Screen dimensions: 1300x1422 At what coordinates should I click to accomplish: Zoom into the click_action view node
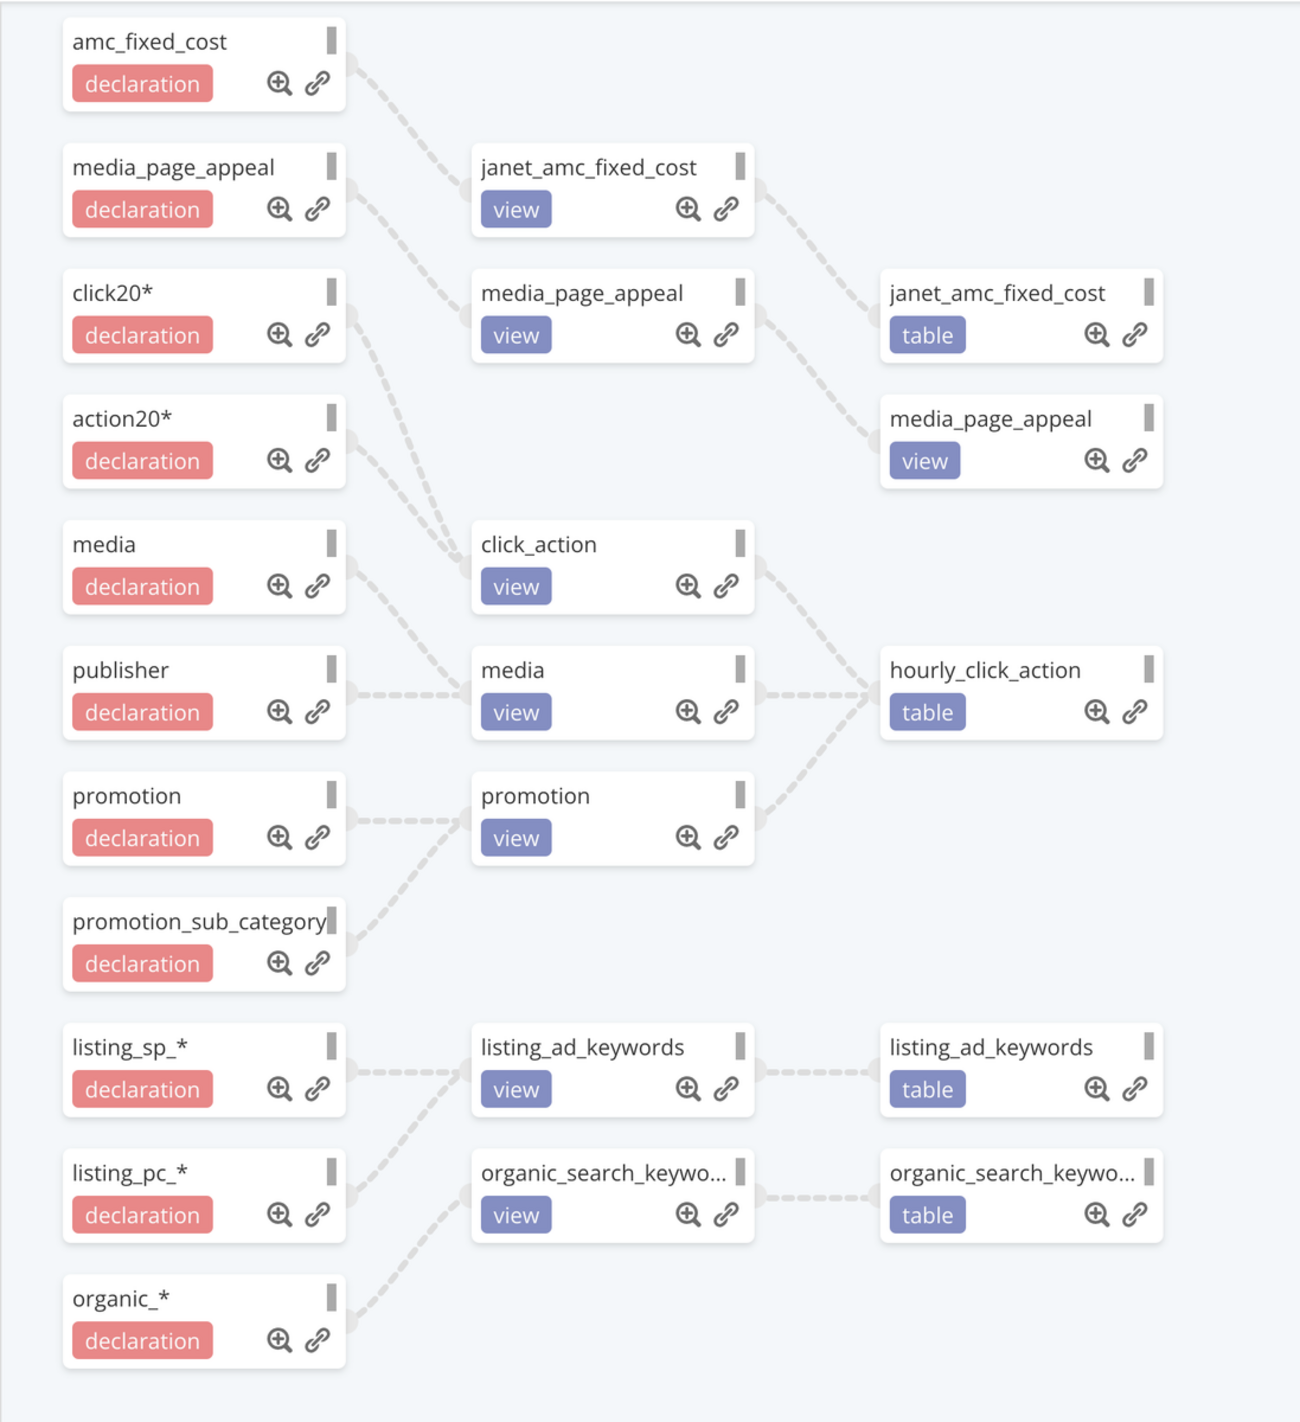[688, 586]
